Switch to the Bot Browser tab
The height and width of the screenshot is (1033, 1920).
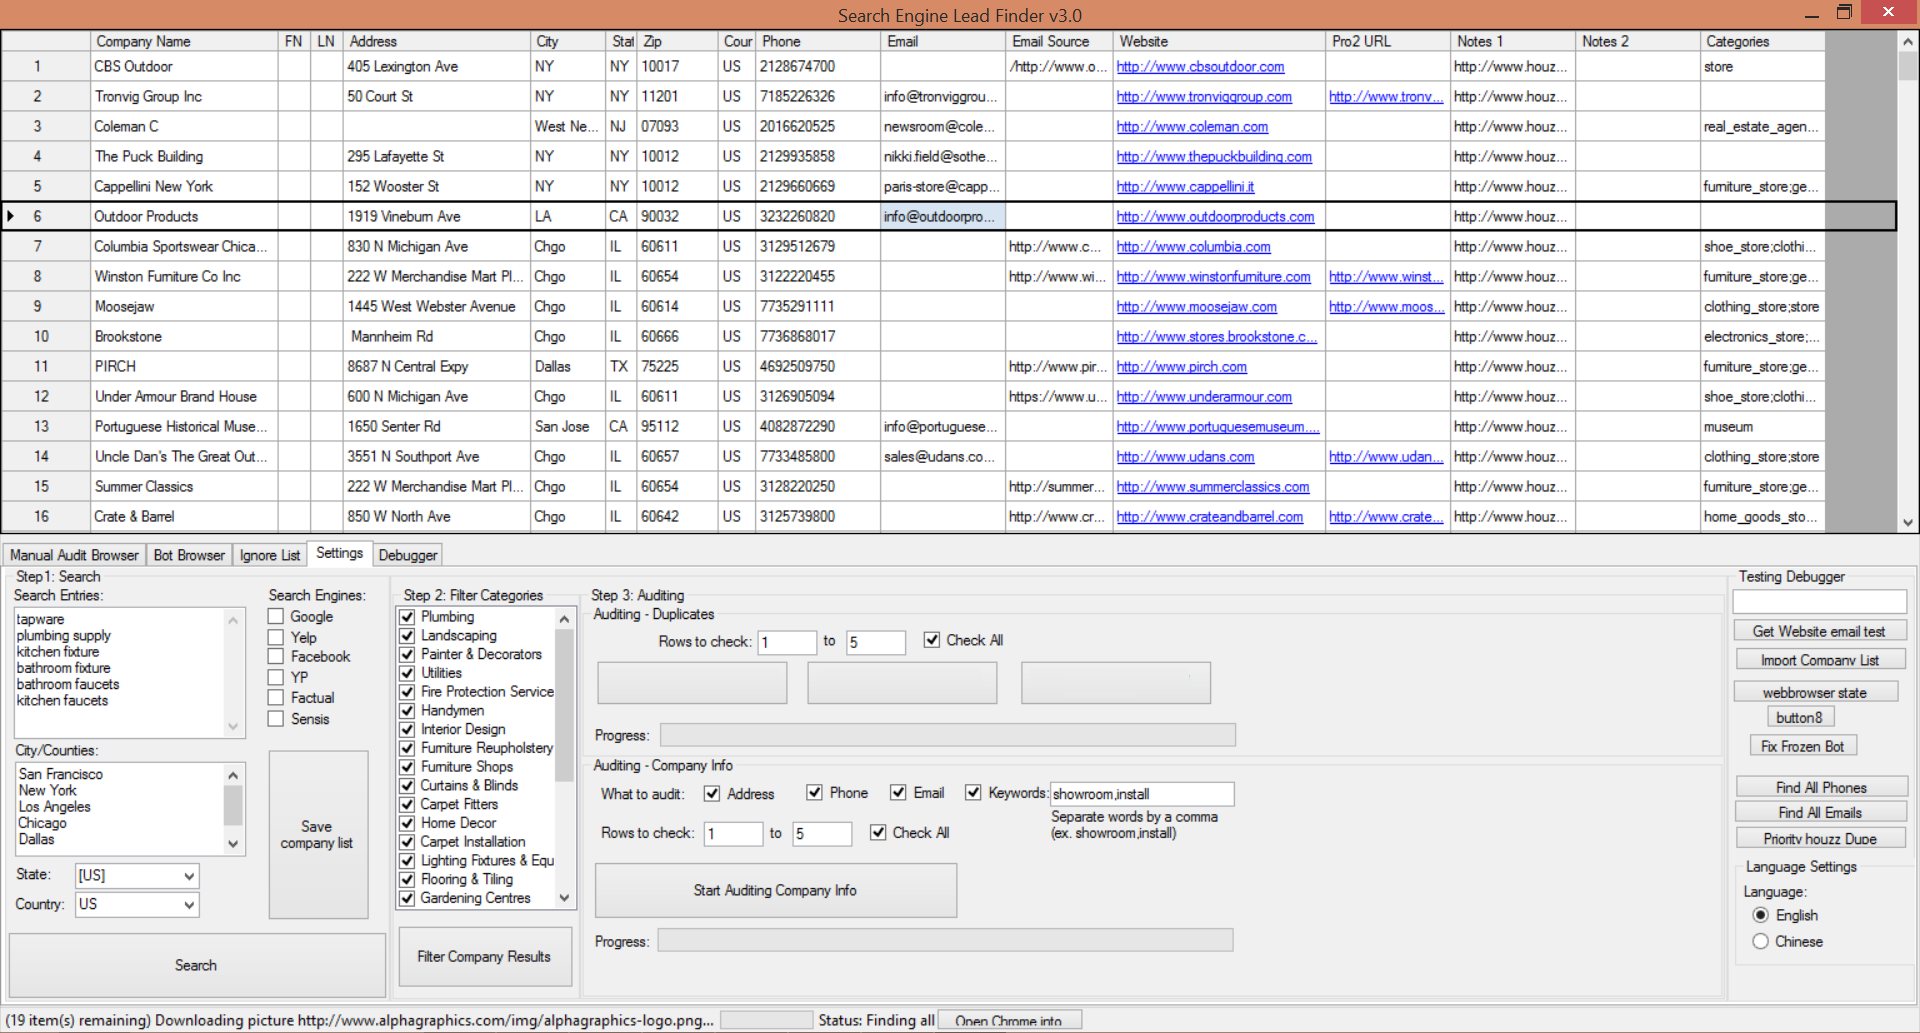click(189, 555)
